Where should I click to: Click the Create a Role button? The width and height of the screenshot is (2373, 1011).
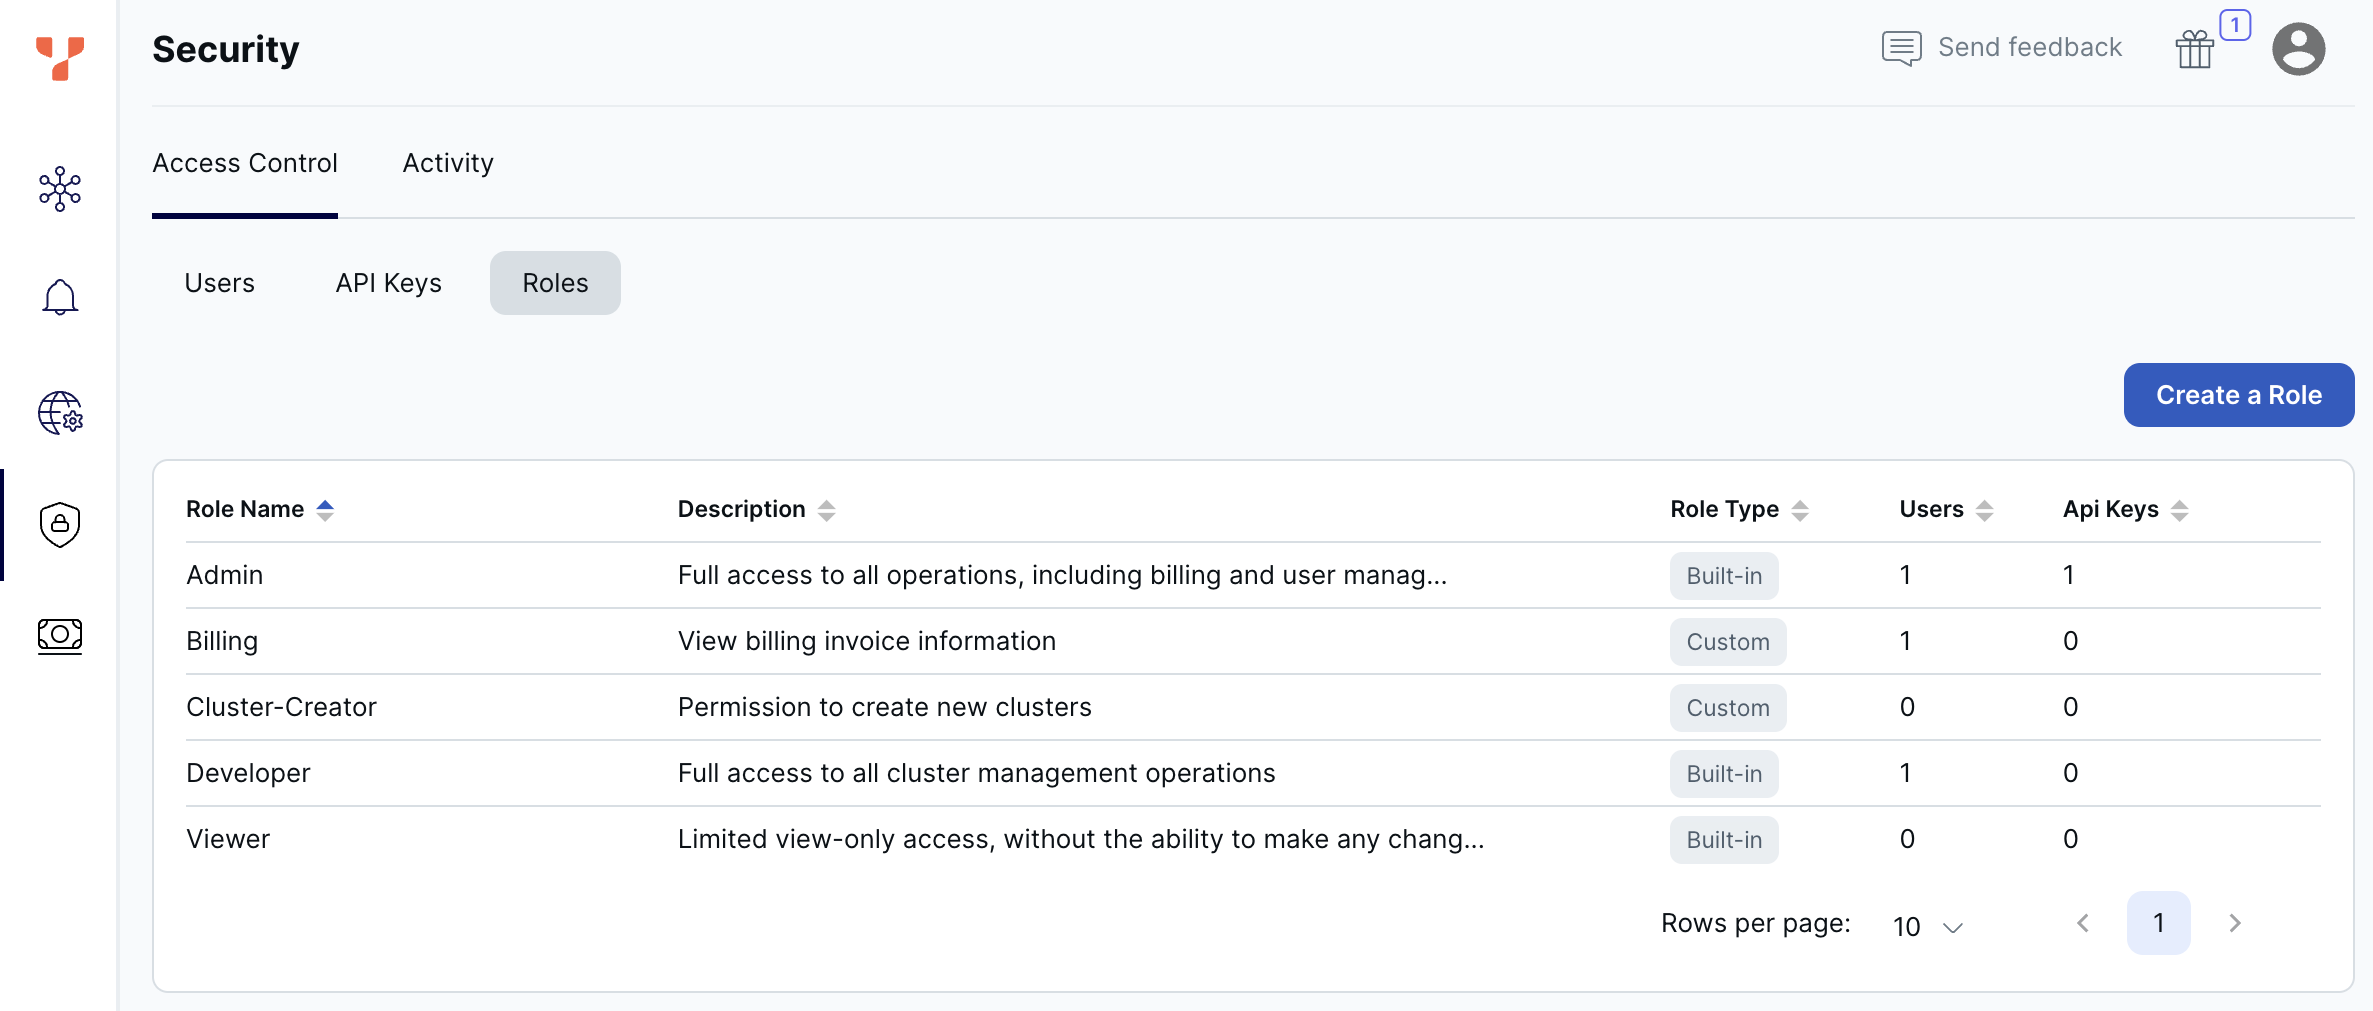pos(2238,395)
